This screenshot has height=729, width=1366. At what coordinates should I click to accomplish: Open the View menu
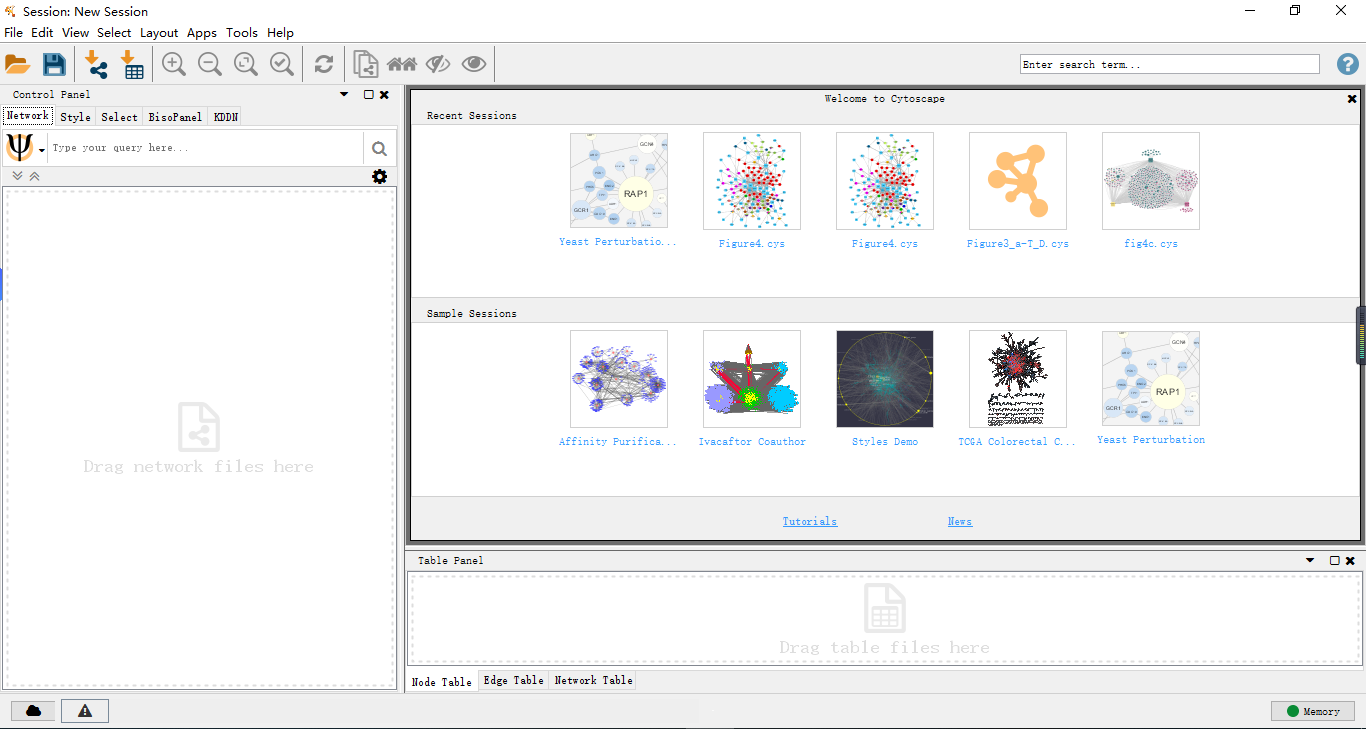[x=75, y=33]
